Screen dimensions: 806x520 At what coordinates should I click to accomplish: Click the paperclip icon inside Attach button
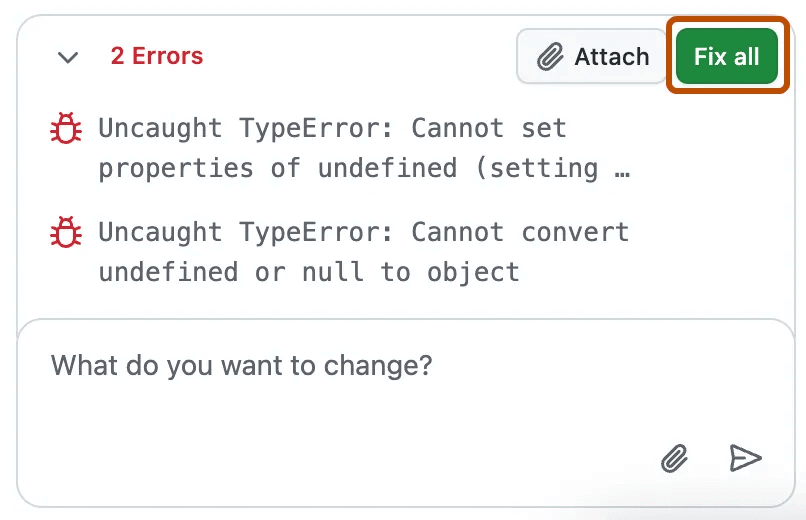(x=550, y=57)
